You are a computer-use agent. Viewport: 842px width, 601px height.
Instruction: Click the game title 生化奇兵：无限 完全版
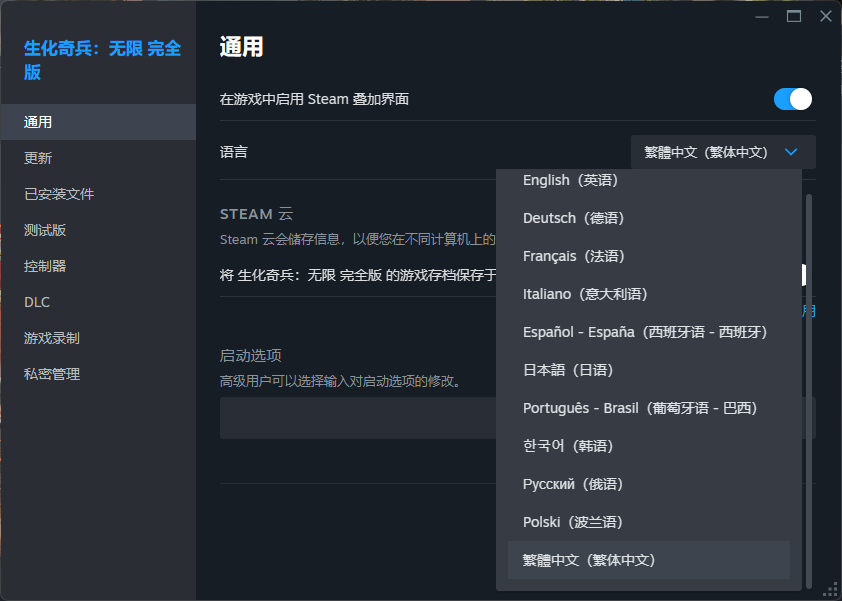coord(102,60)
